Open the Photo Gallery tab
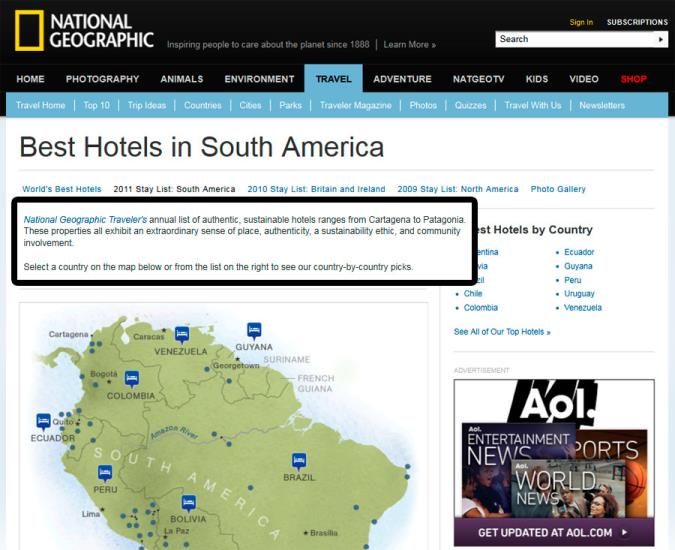Image resolution: width=675 pixels, height=550 pixels. click(558, 189)
